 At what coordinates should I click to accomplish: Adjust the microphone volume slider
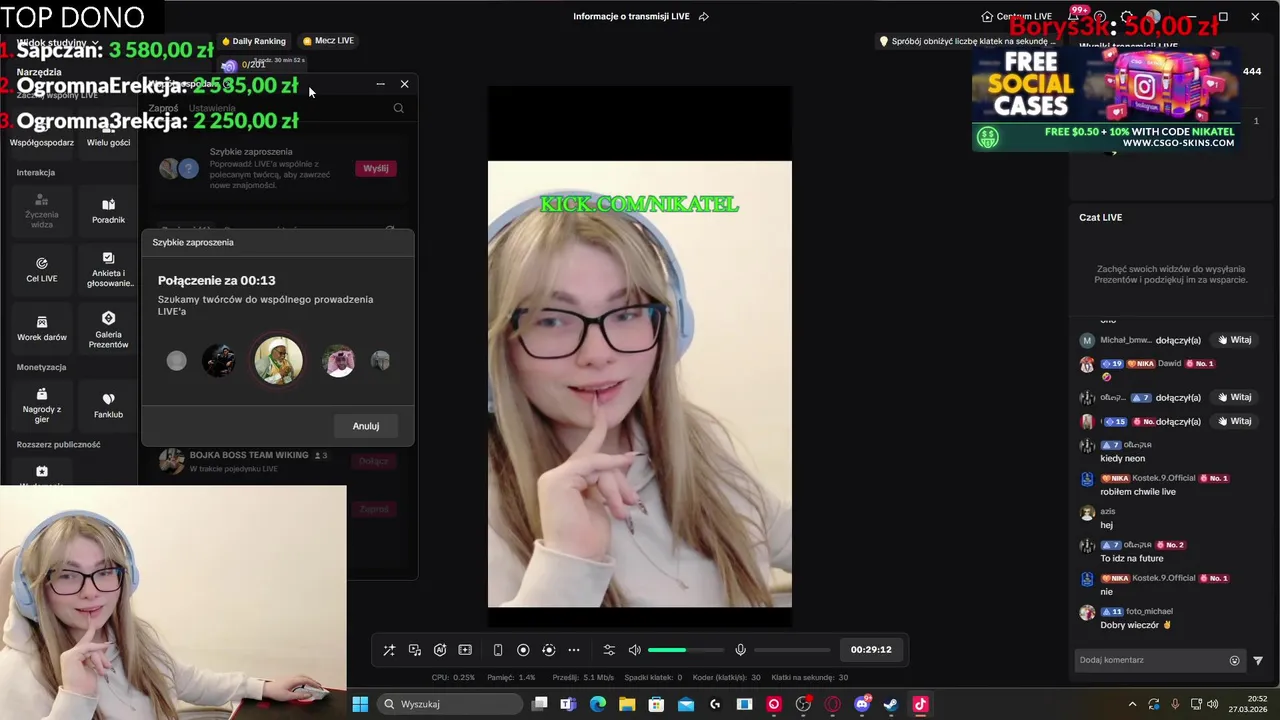pyautogui.click(x=792, y=650)
